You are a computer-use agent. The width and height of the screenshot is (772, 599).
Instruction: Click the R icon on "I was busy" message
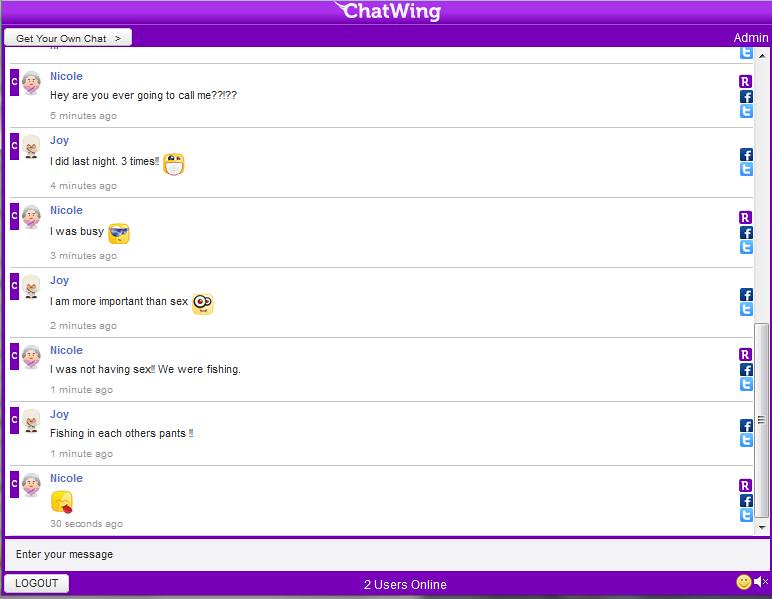745,218
